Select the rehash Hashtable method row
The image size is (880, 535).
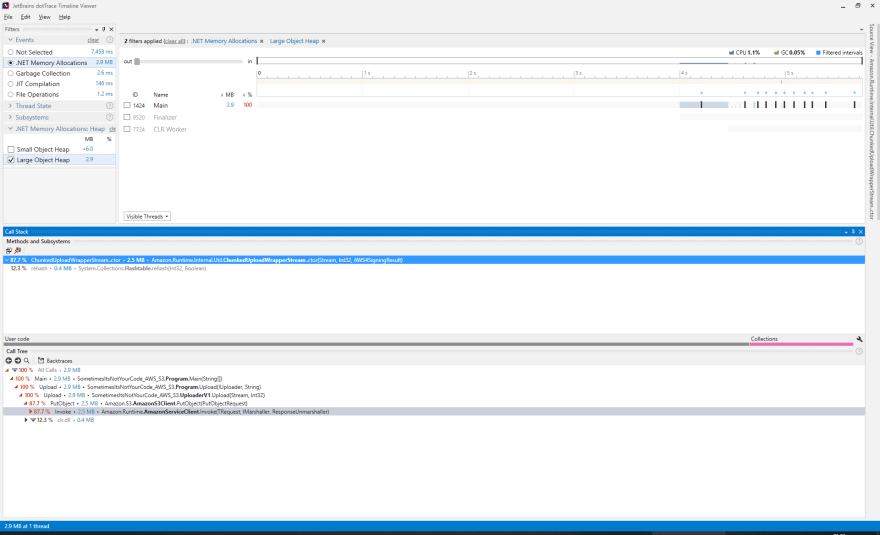click(x=433, y=268)
